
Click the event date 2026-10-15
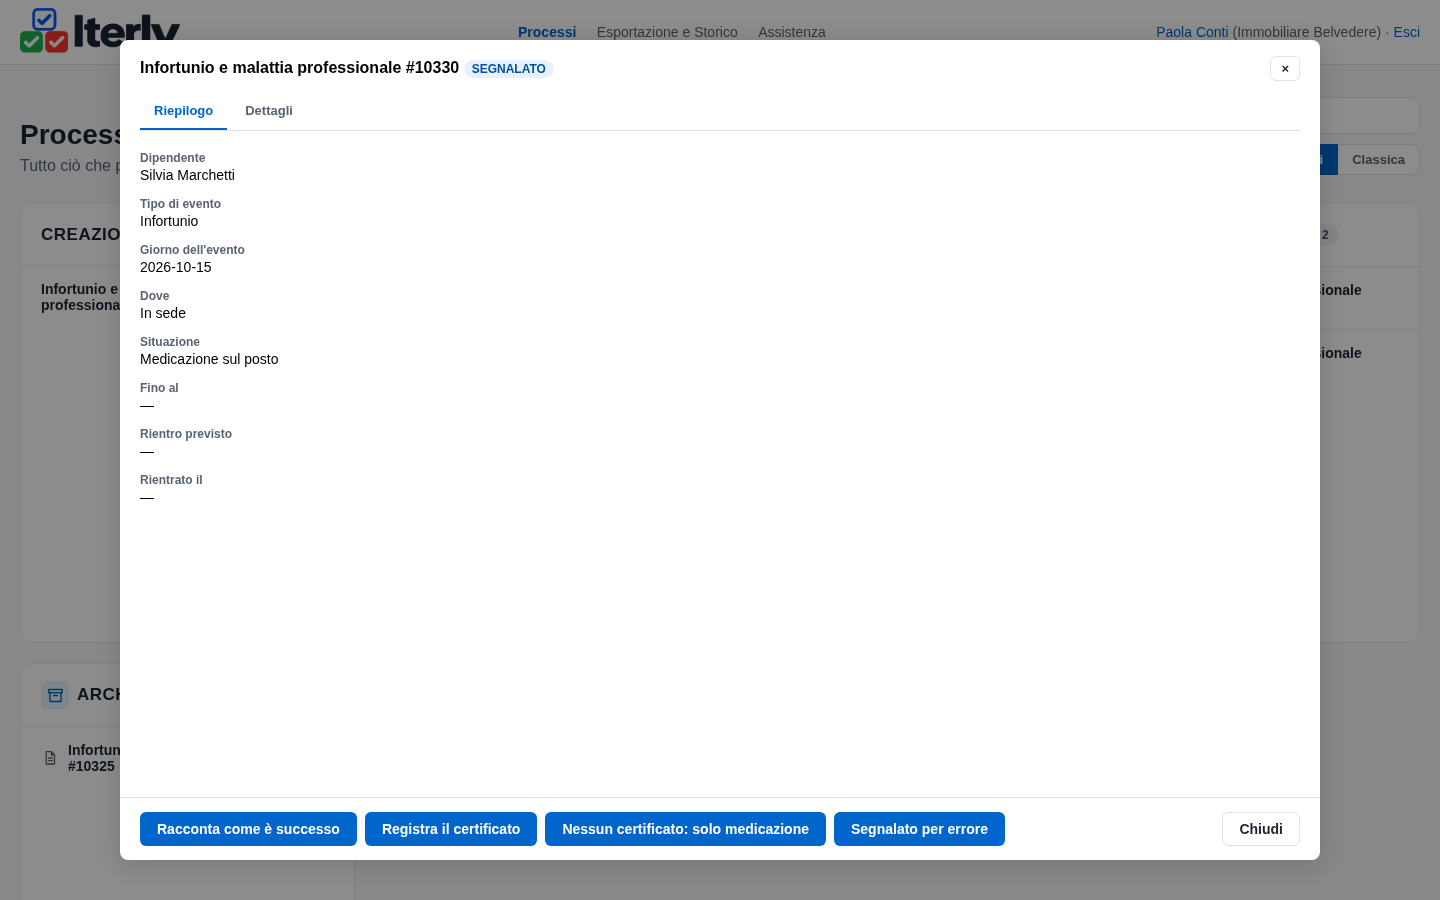point(176,267)
